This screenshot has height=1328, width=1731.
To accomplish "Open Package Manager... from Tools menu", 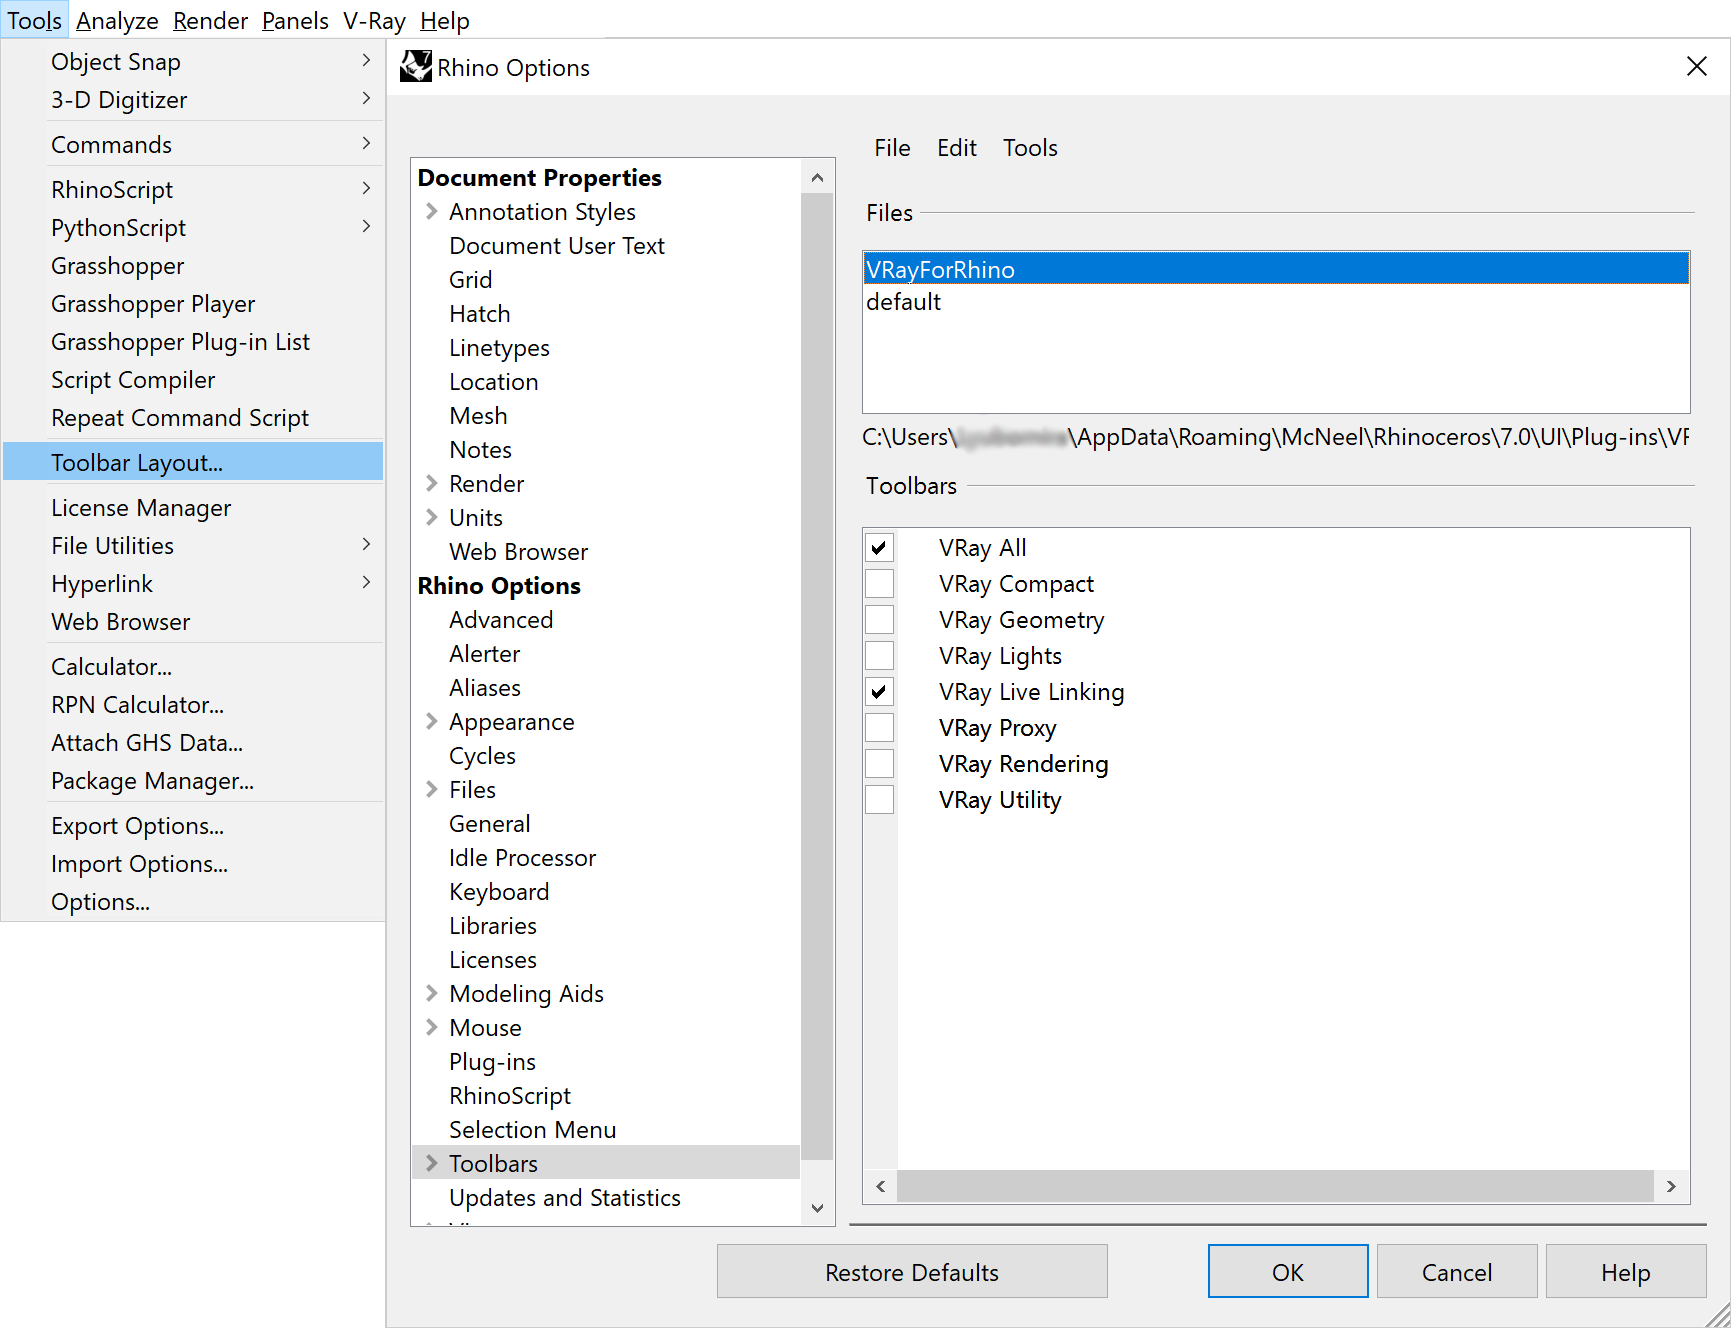I will (x=193, y=780).
